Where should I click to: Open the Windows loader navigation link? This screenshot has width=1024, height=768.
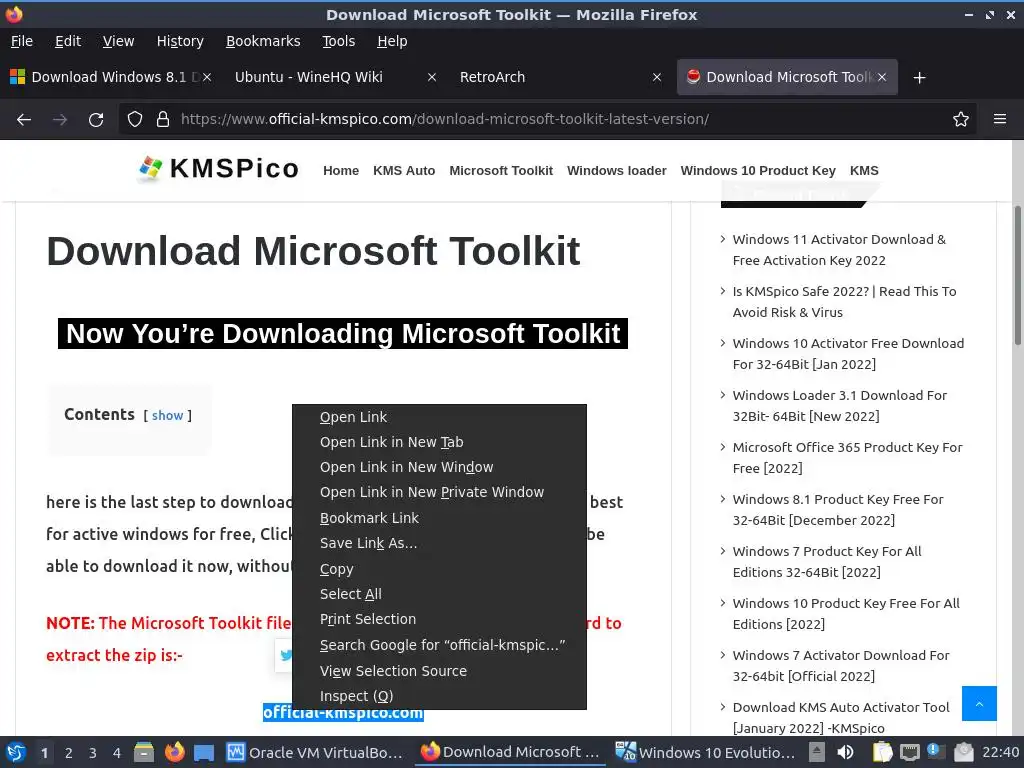pos(616,170)
